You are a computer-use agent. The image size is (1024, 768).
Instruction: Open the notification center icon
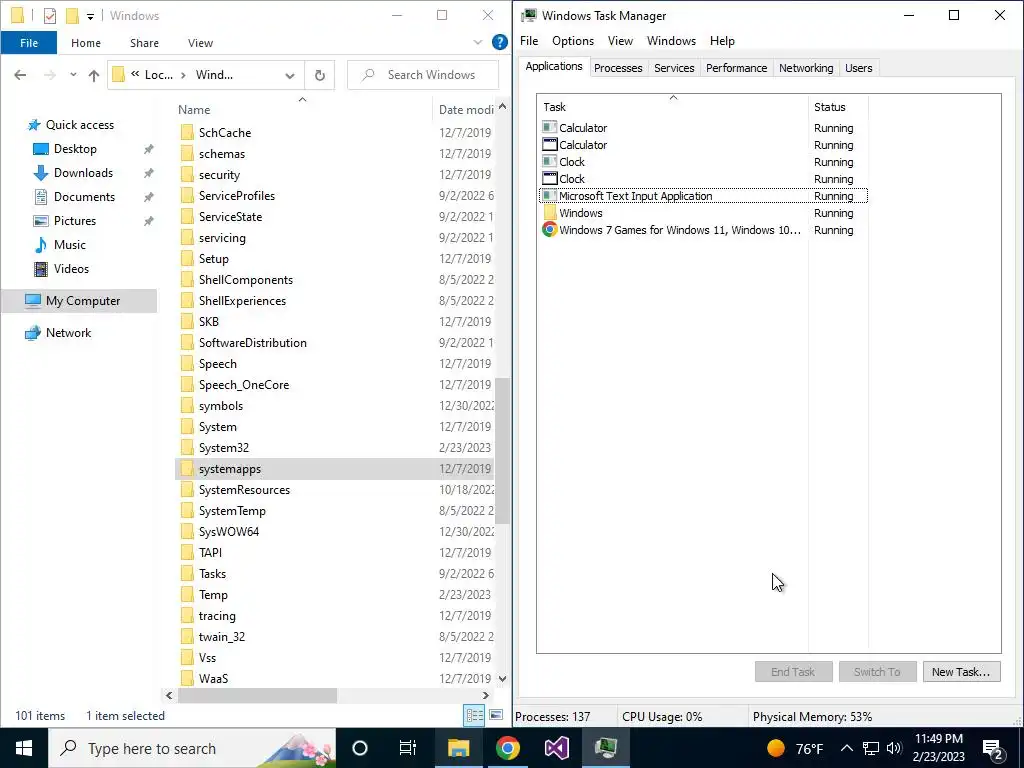(993, 748)
